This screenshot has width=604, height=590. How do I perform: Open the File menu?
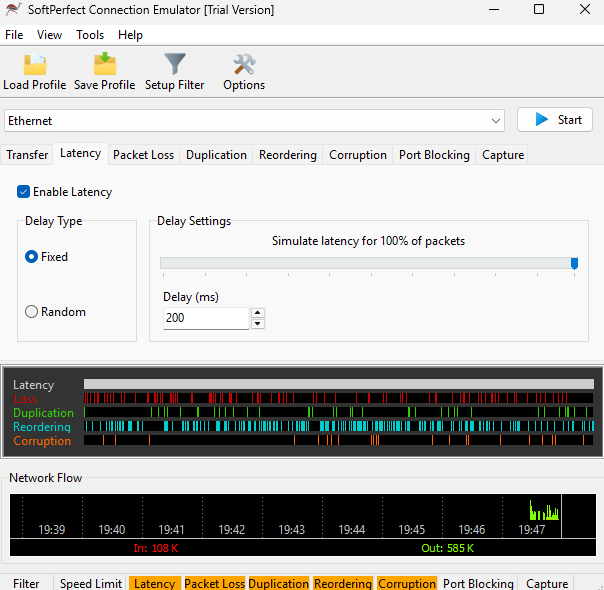point(14,35)
